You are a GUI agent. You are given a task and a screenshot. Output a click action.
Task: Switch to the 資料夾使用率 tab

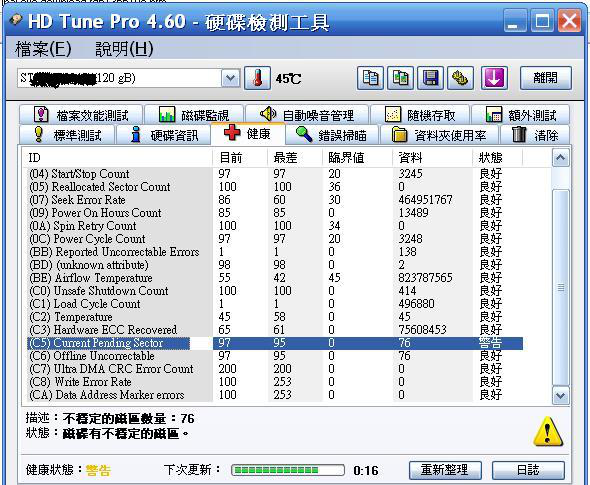439,135
